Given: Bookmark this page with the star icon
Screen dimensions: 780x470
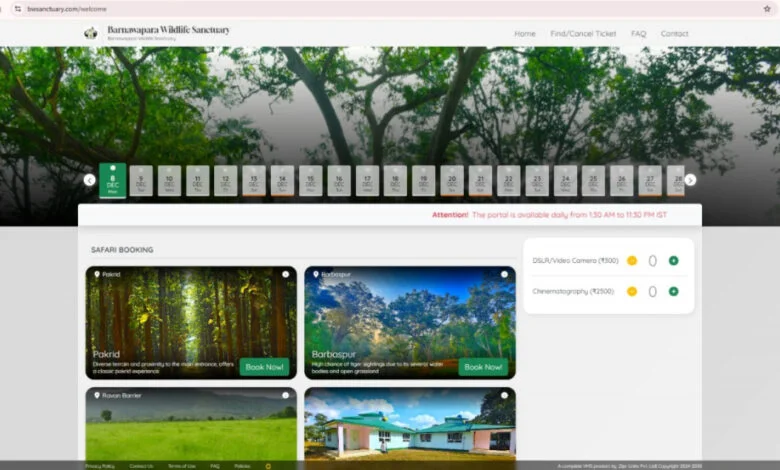Looking at the screenshot, I should (766, 8).
